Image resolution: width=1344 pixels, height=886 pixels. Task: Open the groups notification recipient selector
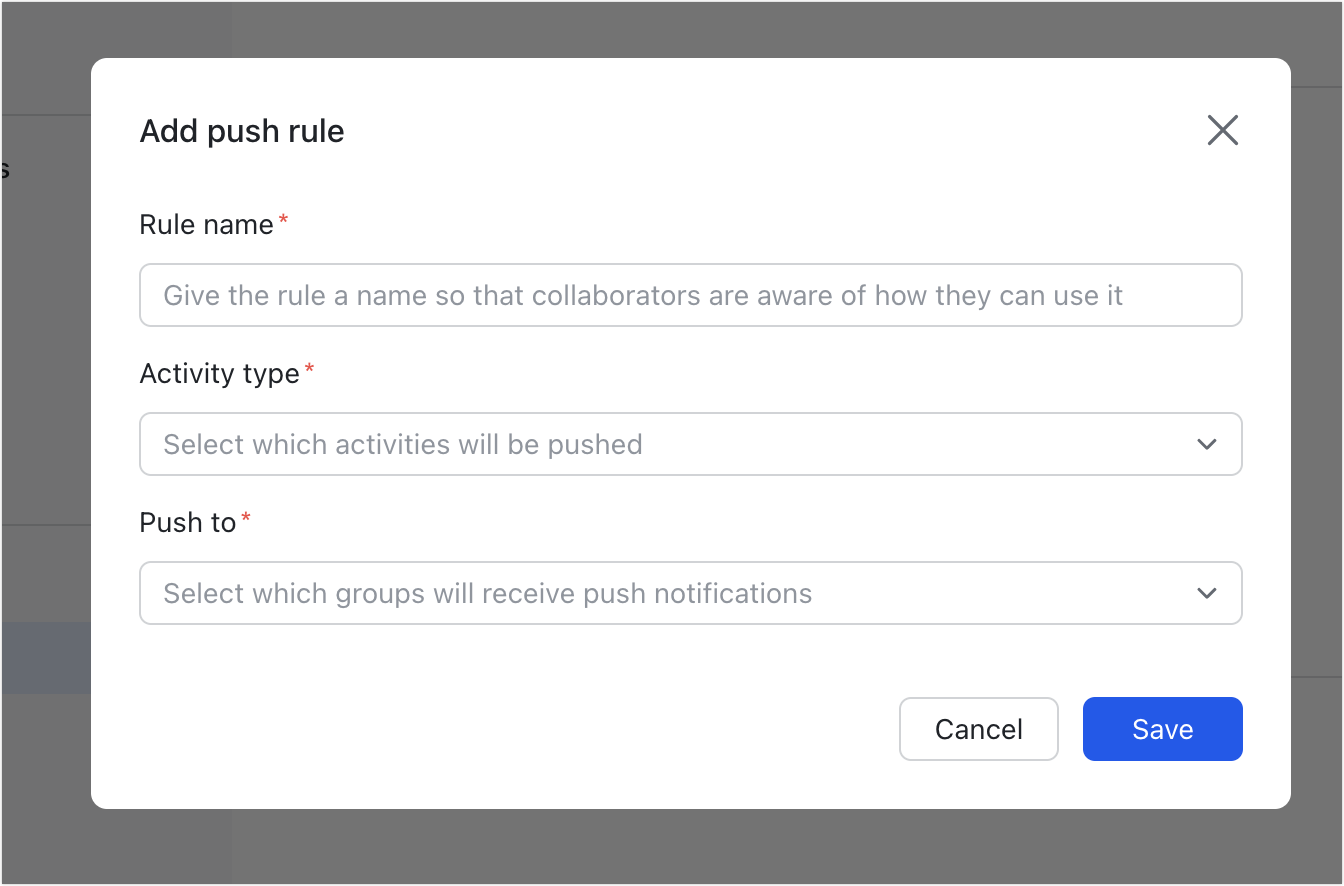690,593
